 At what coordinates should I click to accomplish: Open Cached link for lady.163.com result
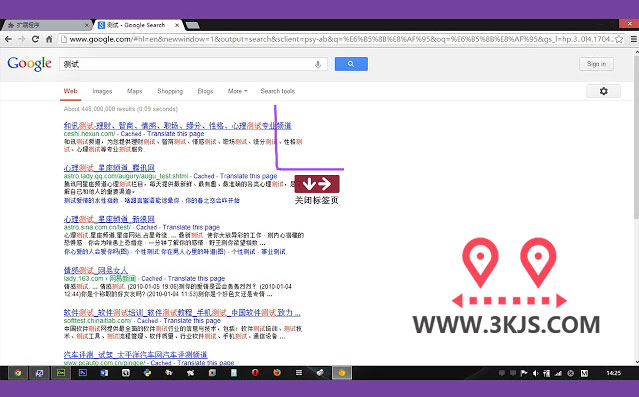(x=152, y=278)
